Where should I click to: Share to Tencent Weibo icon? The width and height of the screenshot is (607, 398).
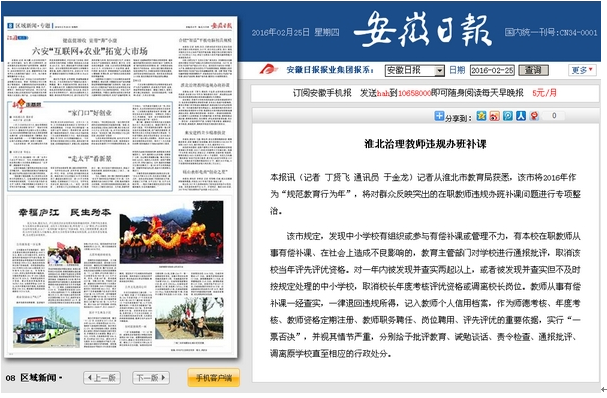(508, 116)
